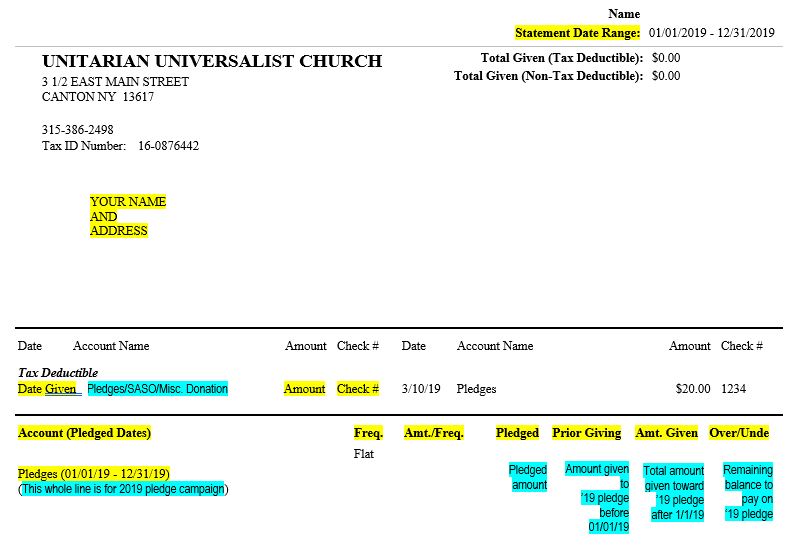This screenshot has height=547, width=788.
Task: Click the right 'Account Name' column header
Action: [495, 346]
